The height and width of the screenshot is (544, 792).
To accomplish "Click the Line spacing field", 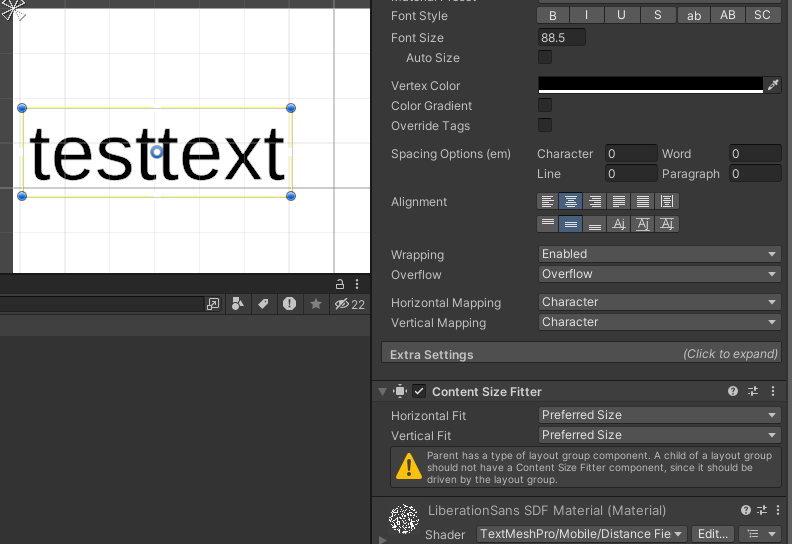I will coord(631,174).
